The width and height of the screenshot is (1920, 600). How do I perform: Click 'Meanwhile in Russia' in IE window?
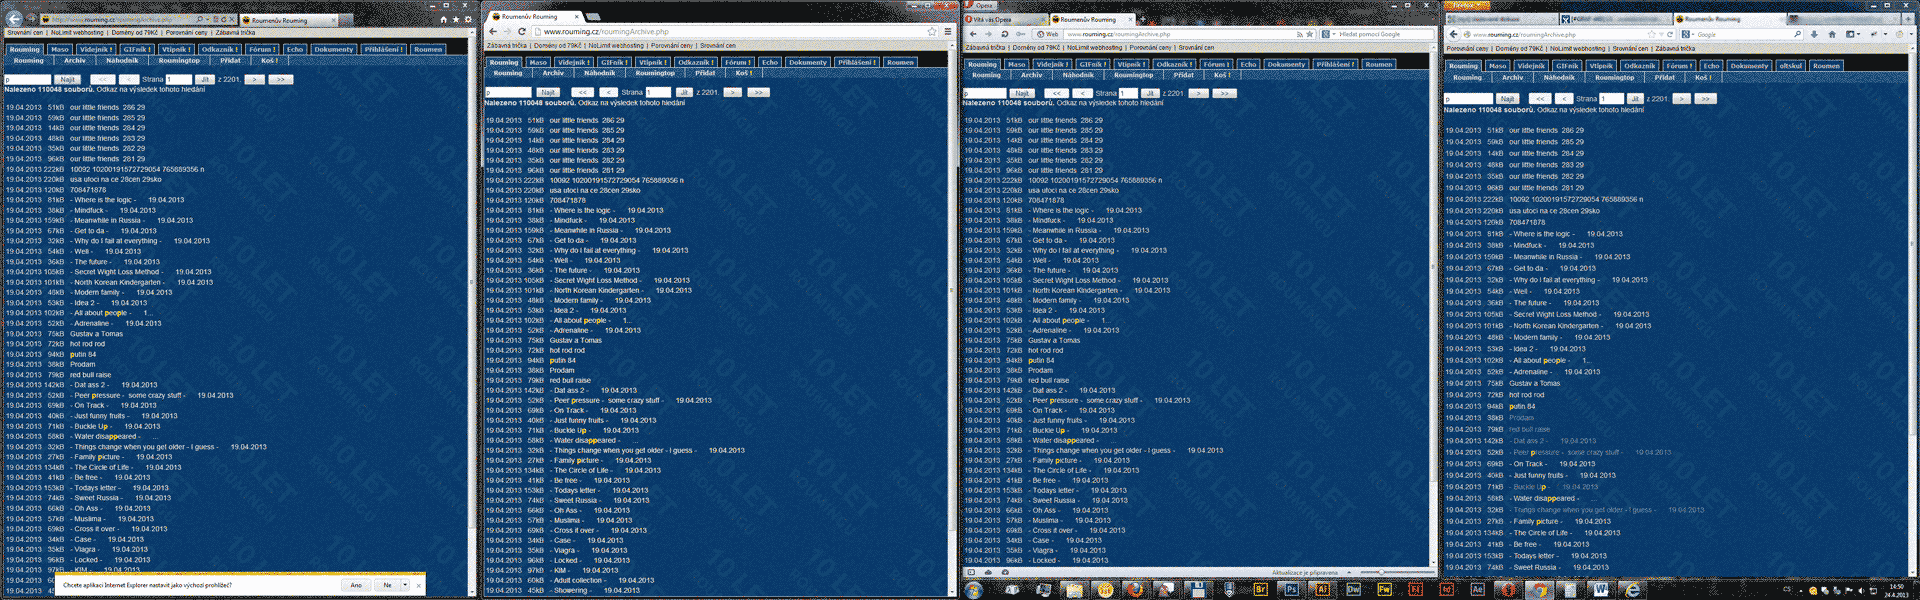pos(107,220)
